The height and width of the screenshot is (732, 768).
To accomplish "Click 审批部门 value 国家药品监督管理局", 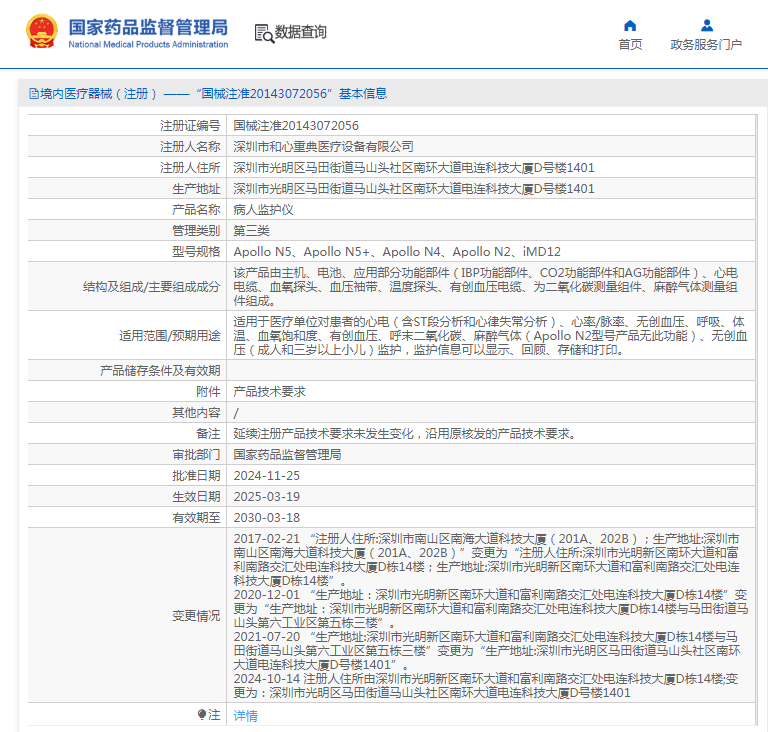I will click(x=287, y=455).
